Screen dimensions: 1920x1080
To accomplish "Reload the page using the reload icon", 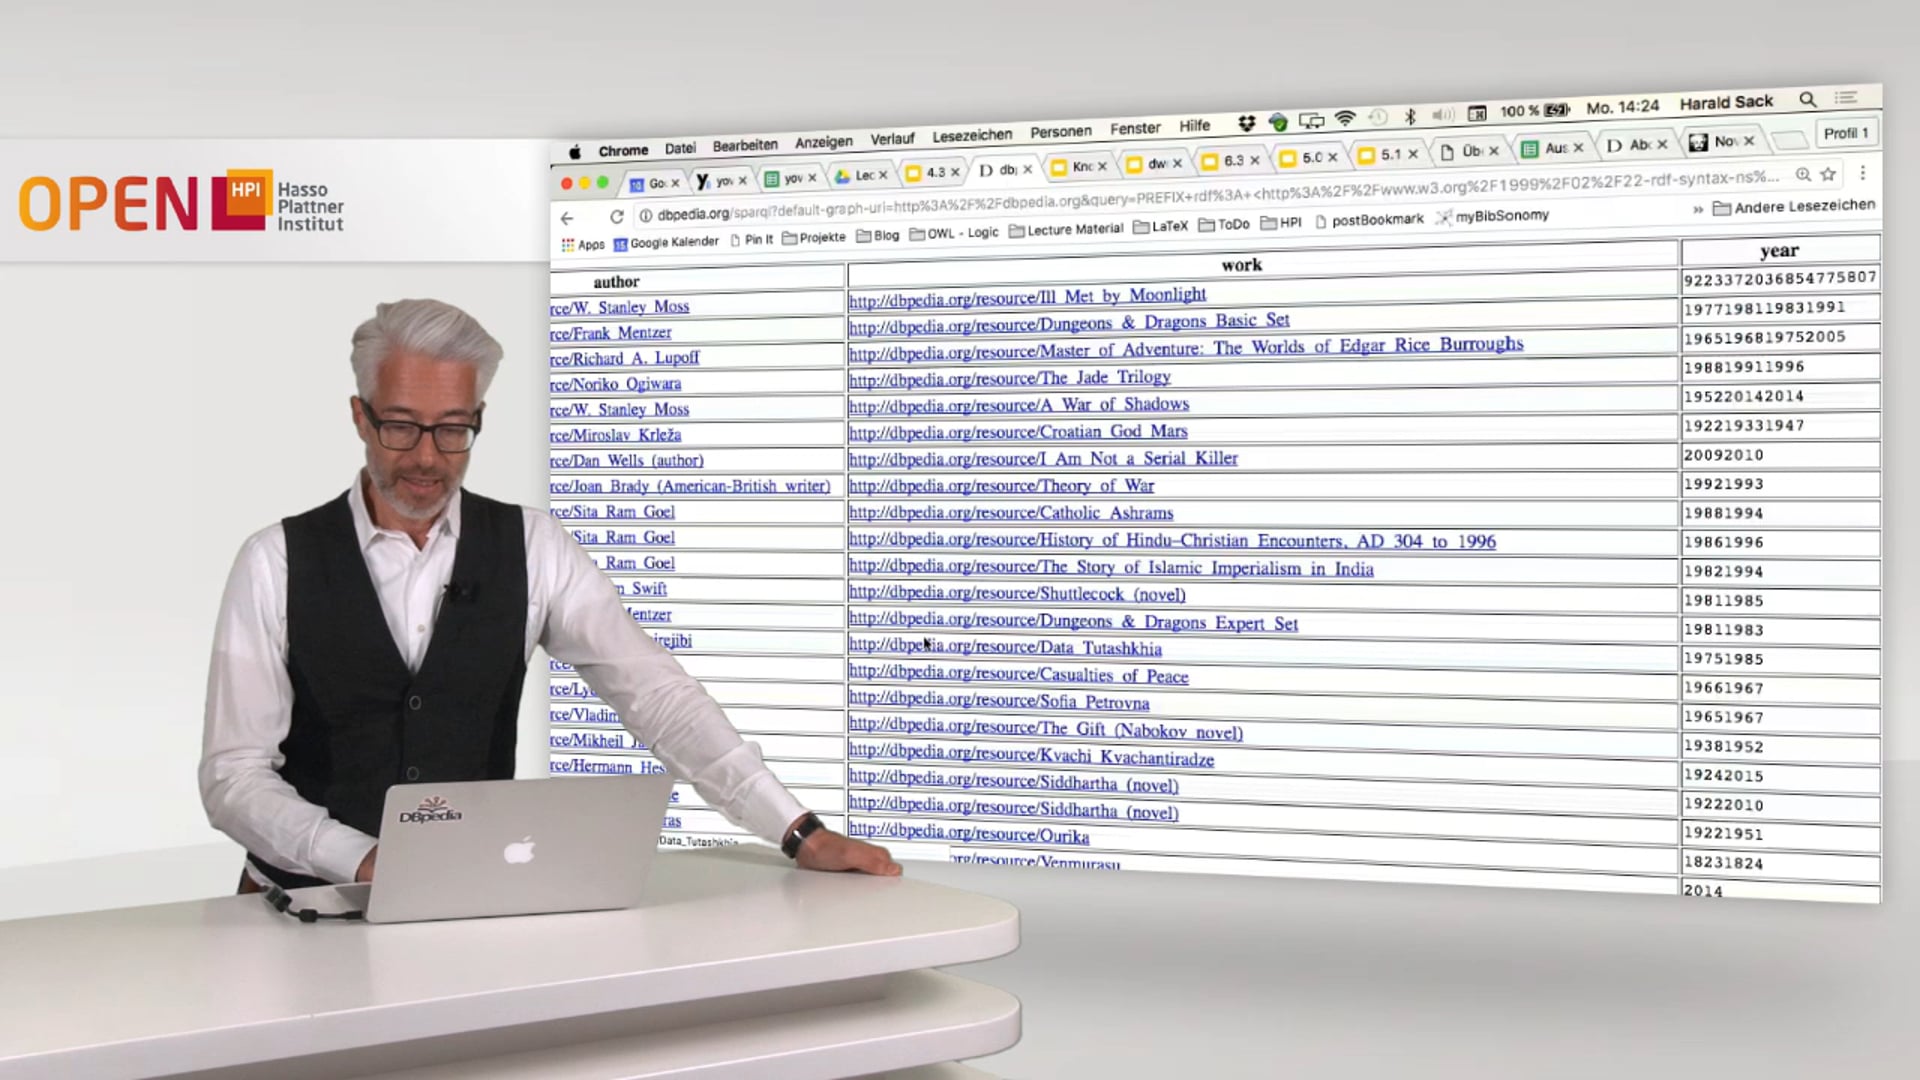I will pyautogui.click(x=615, y=216).
